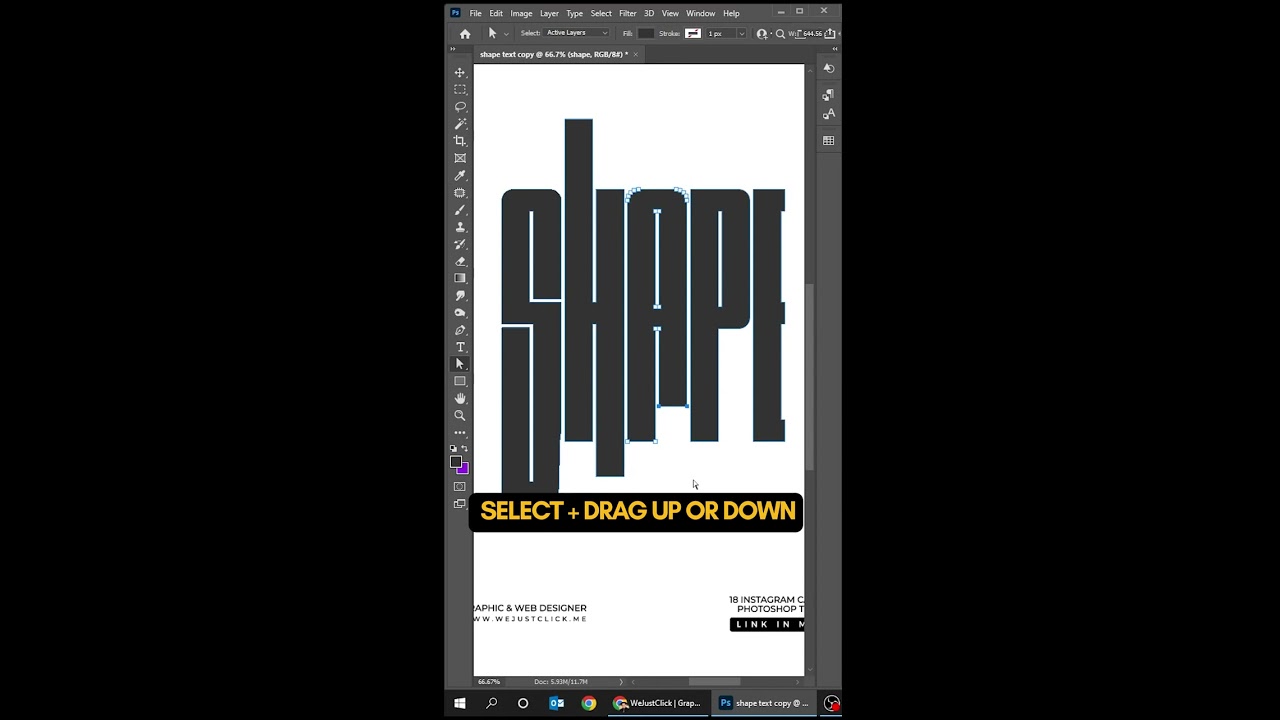
Task: Select the Hand tool
Action: (460, 398)
